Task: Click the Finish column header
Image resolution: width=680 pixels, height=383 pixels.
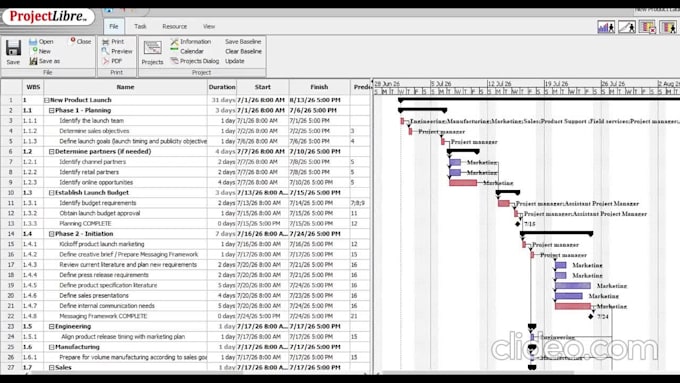Action: [319, 87]
